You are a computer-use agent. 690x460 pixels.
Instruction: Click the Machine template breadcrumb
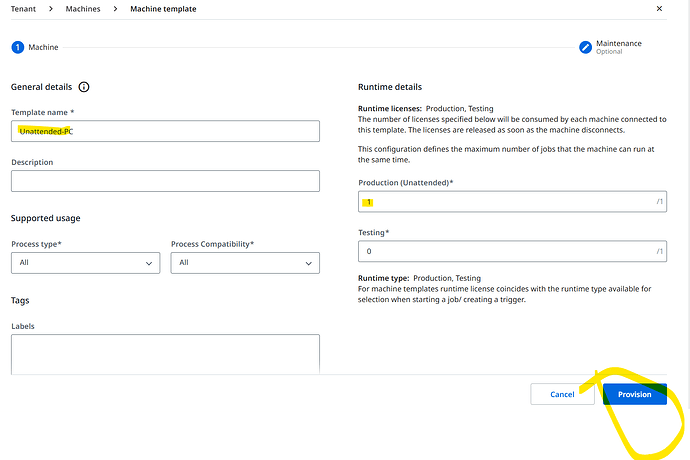163,9
